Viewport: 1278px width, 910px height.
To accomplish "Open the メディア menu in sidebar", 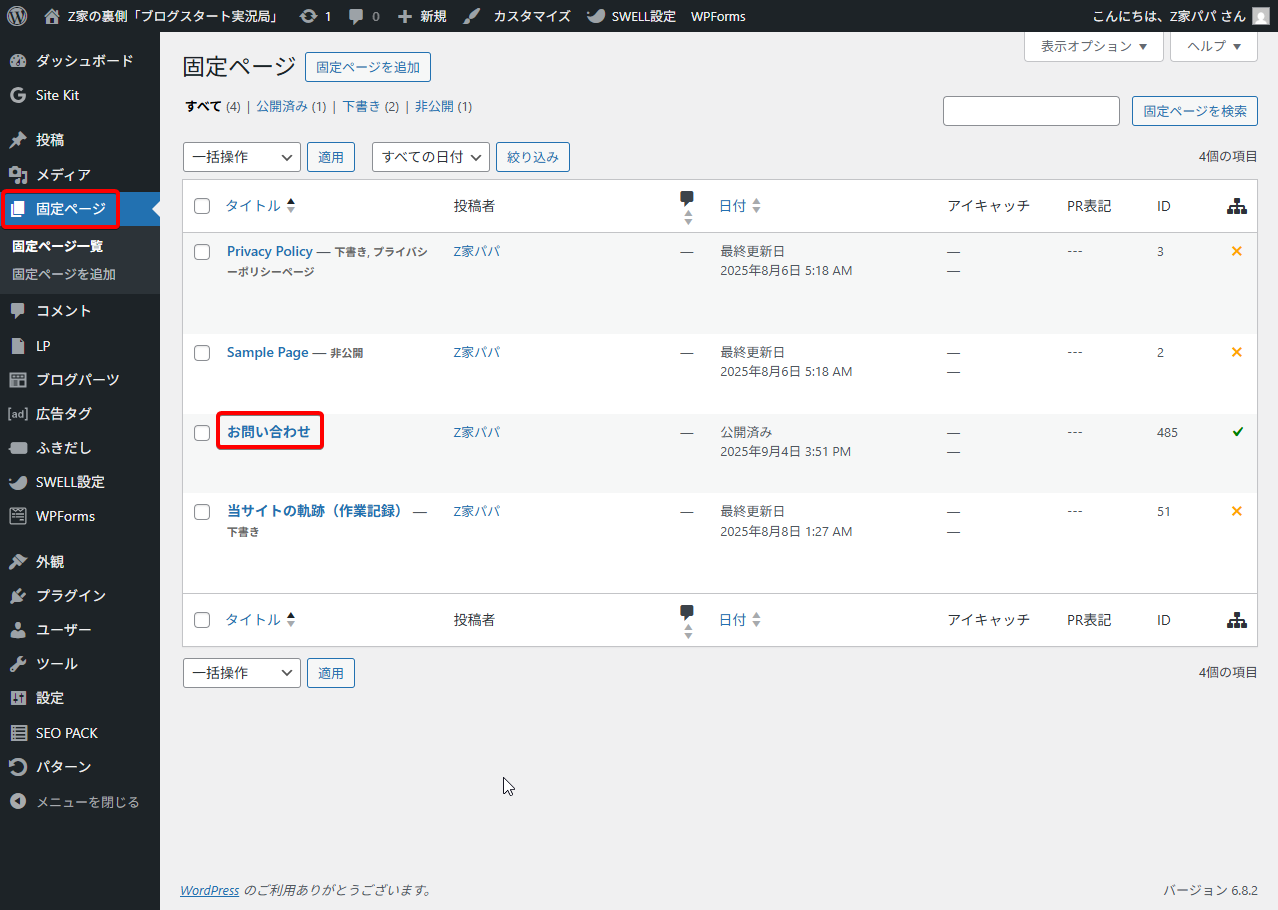I will click(63, 175).
